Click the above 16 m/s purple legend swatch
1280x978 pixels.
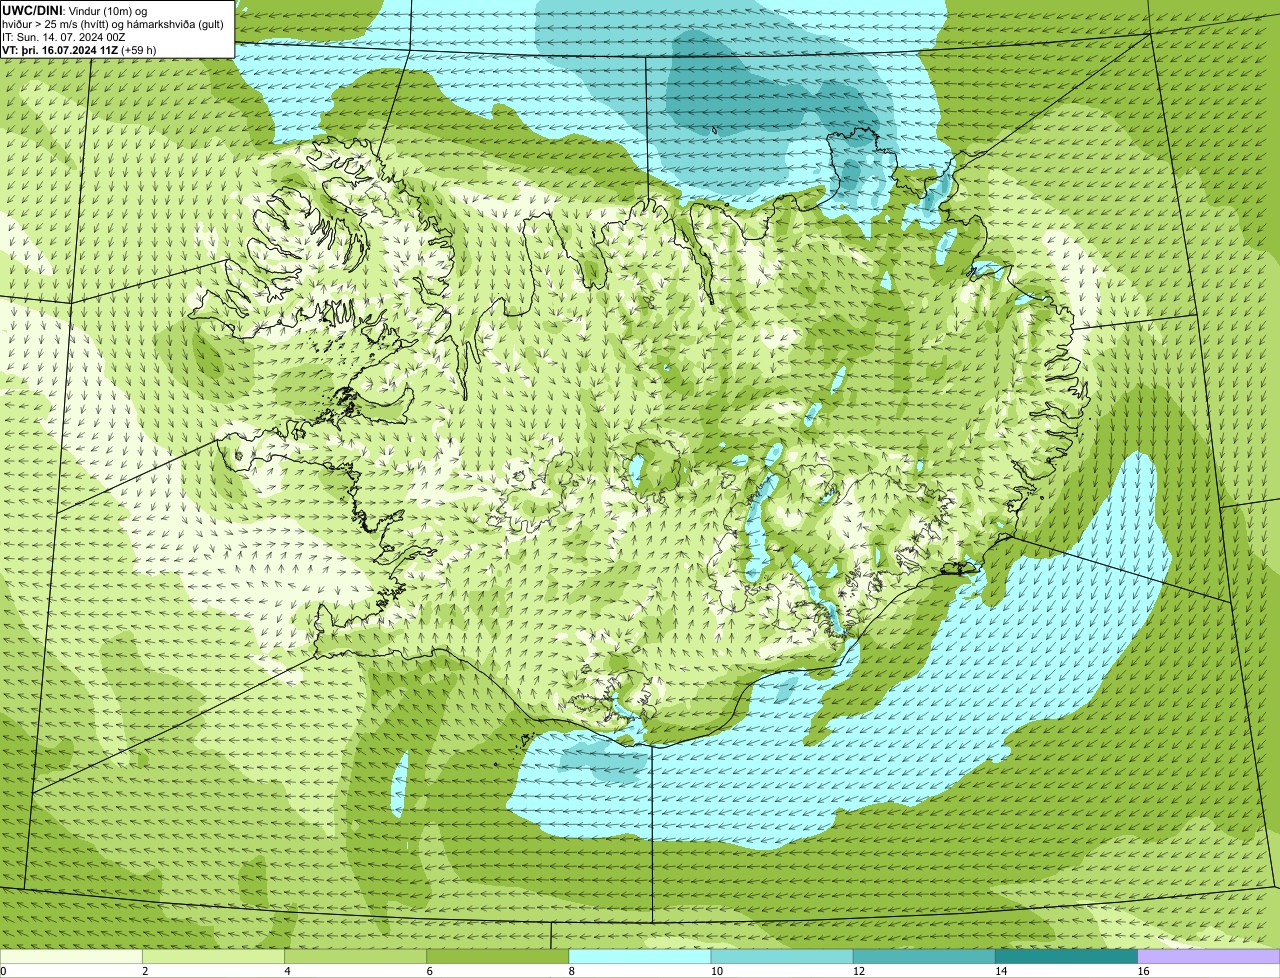[1209, 957]
